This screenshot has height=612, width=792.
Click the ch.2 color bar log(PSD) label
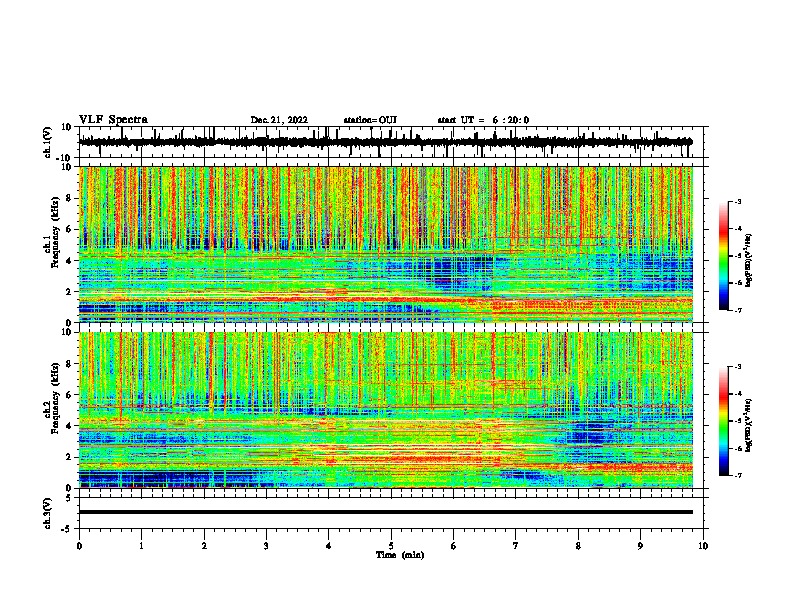pos(749,424)
